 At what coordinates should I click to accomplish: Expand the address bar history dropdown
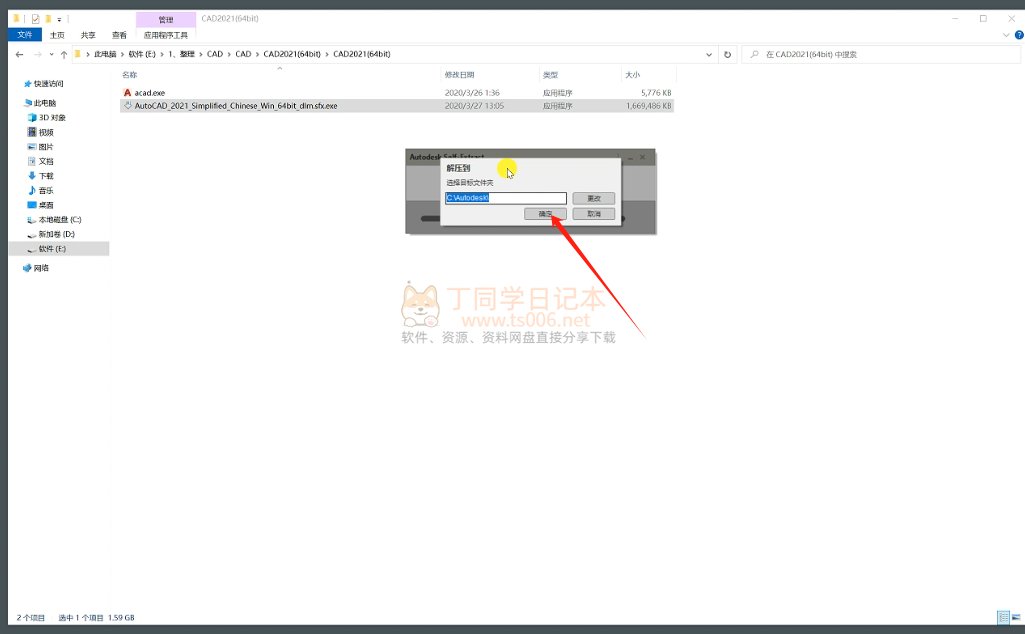click(x=709, y=54)
